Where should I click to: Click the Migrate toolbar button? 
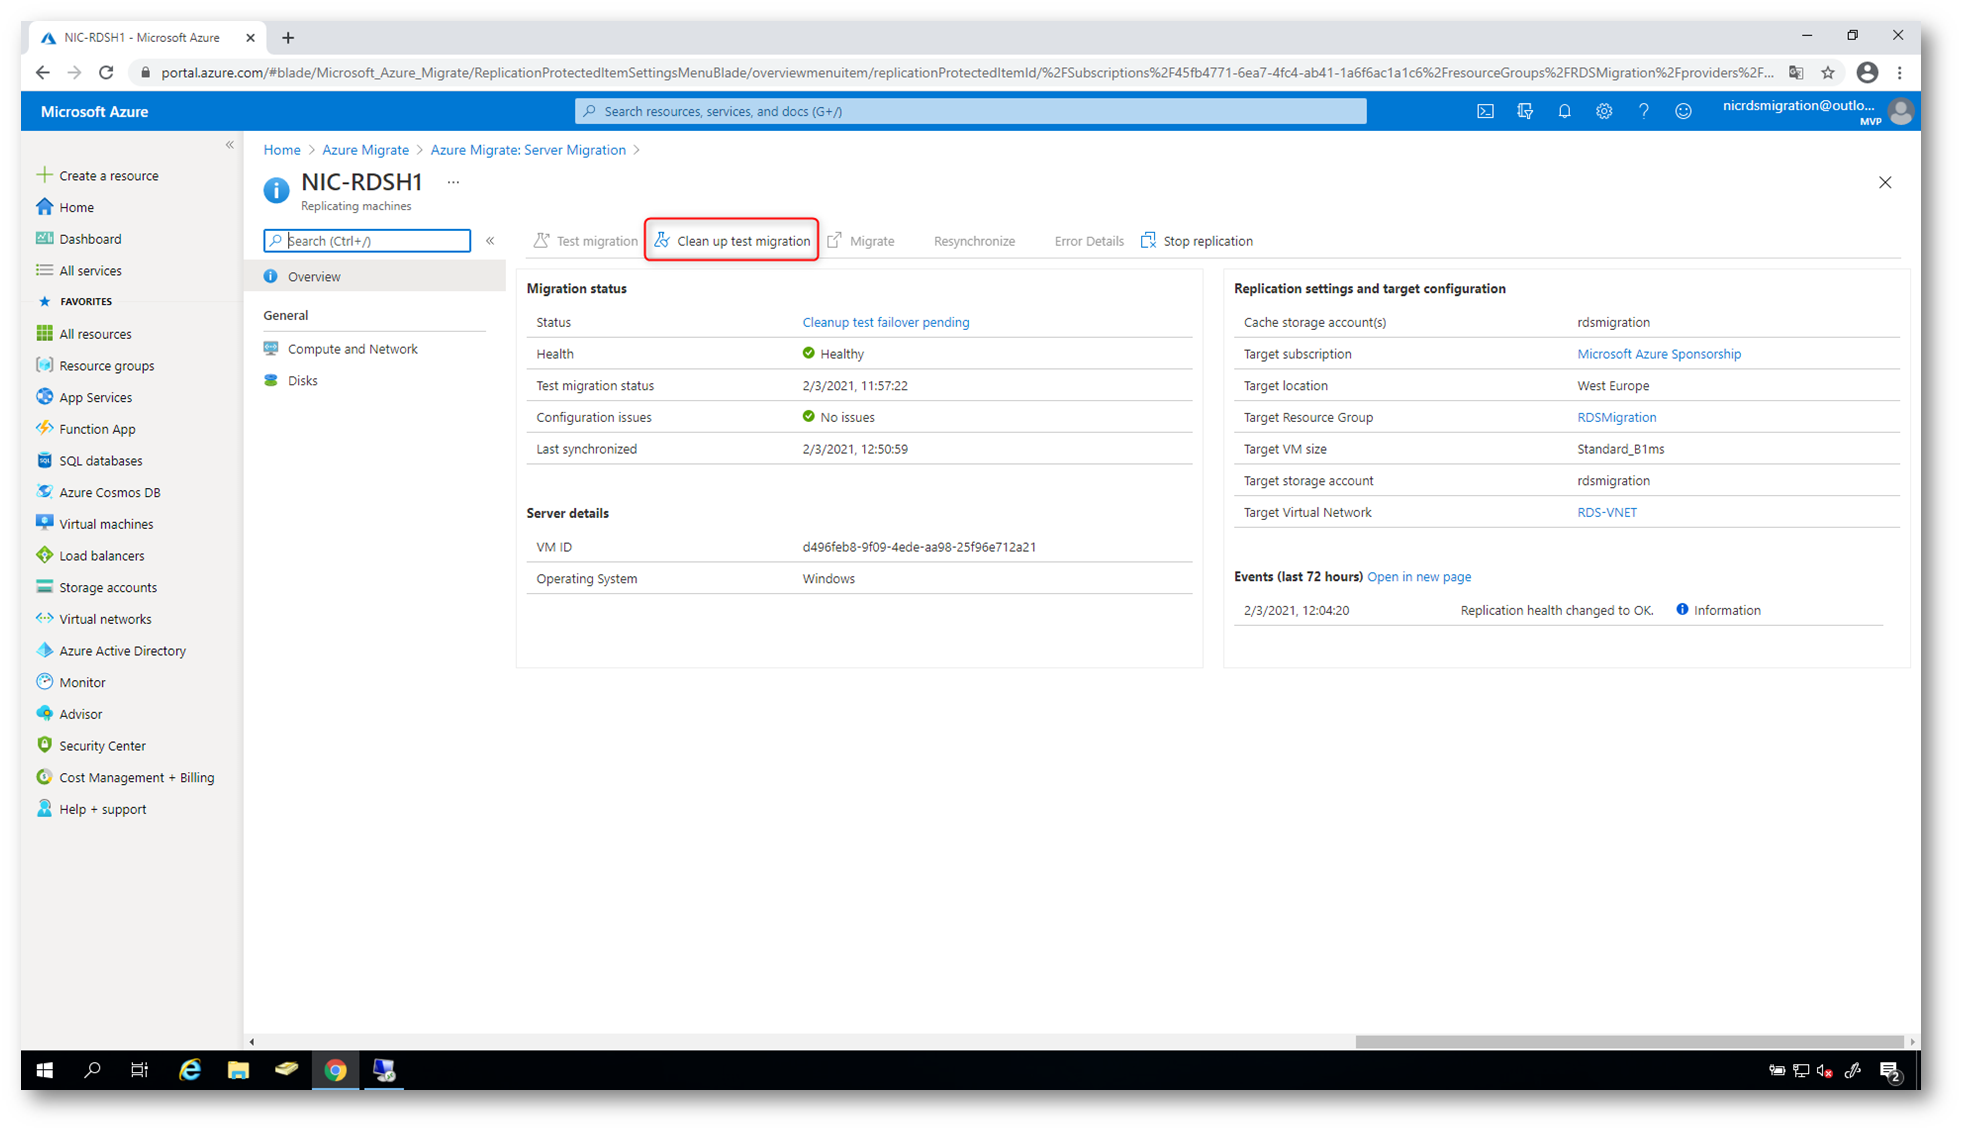point(861,241)
